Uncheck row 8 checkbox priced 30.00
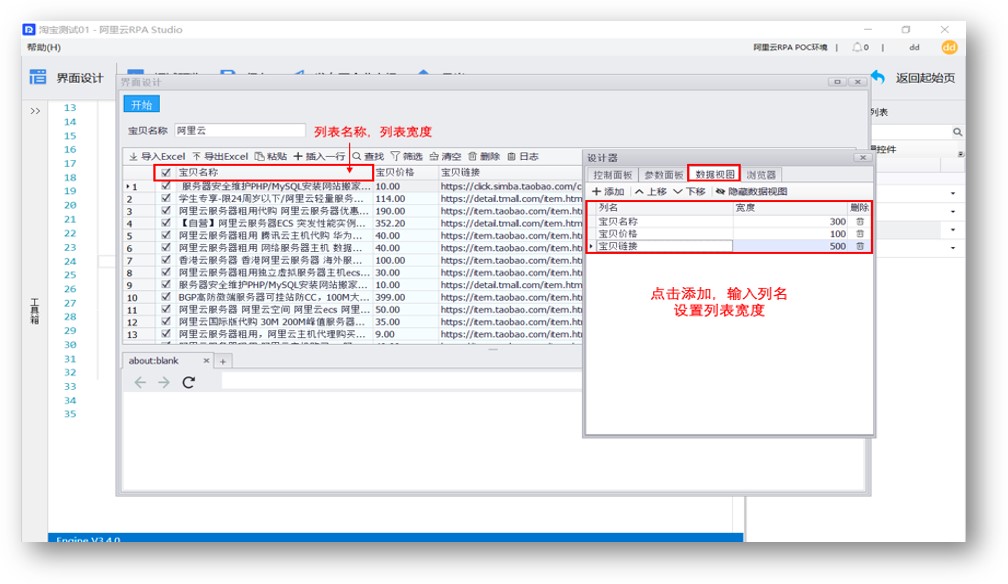 coord(166,273)
